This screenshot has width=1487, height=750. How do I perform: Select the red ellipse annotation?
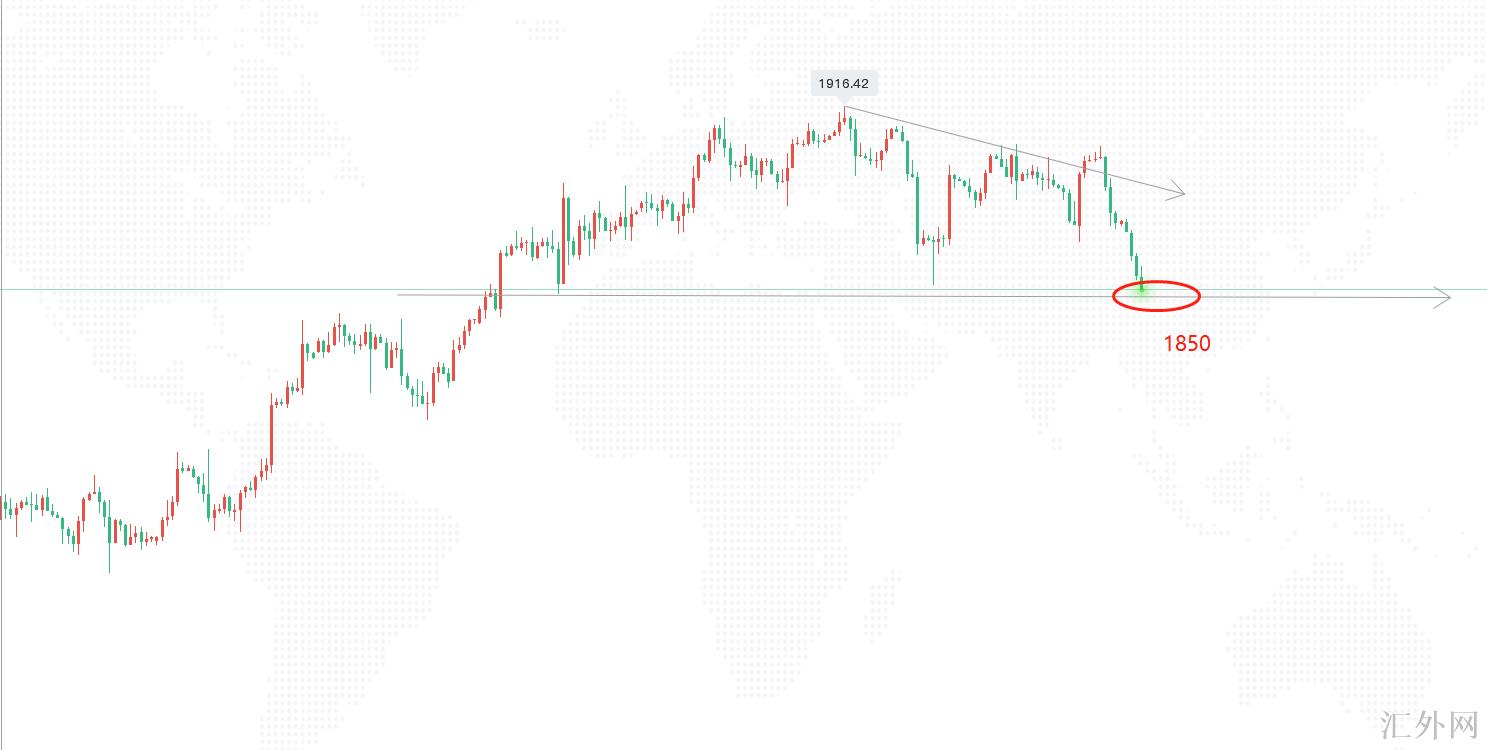click(x=1156, y=295)
